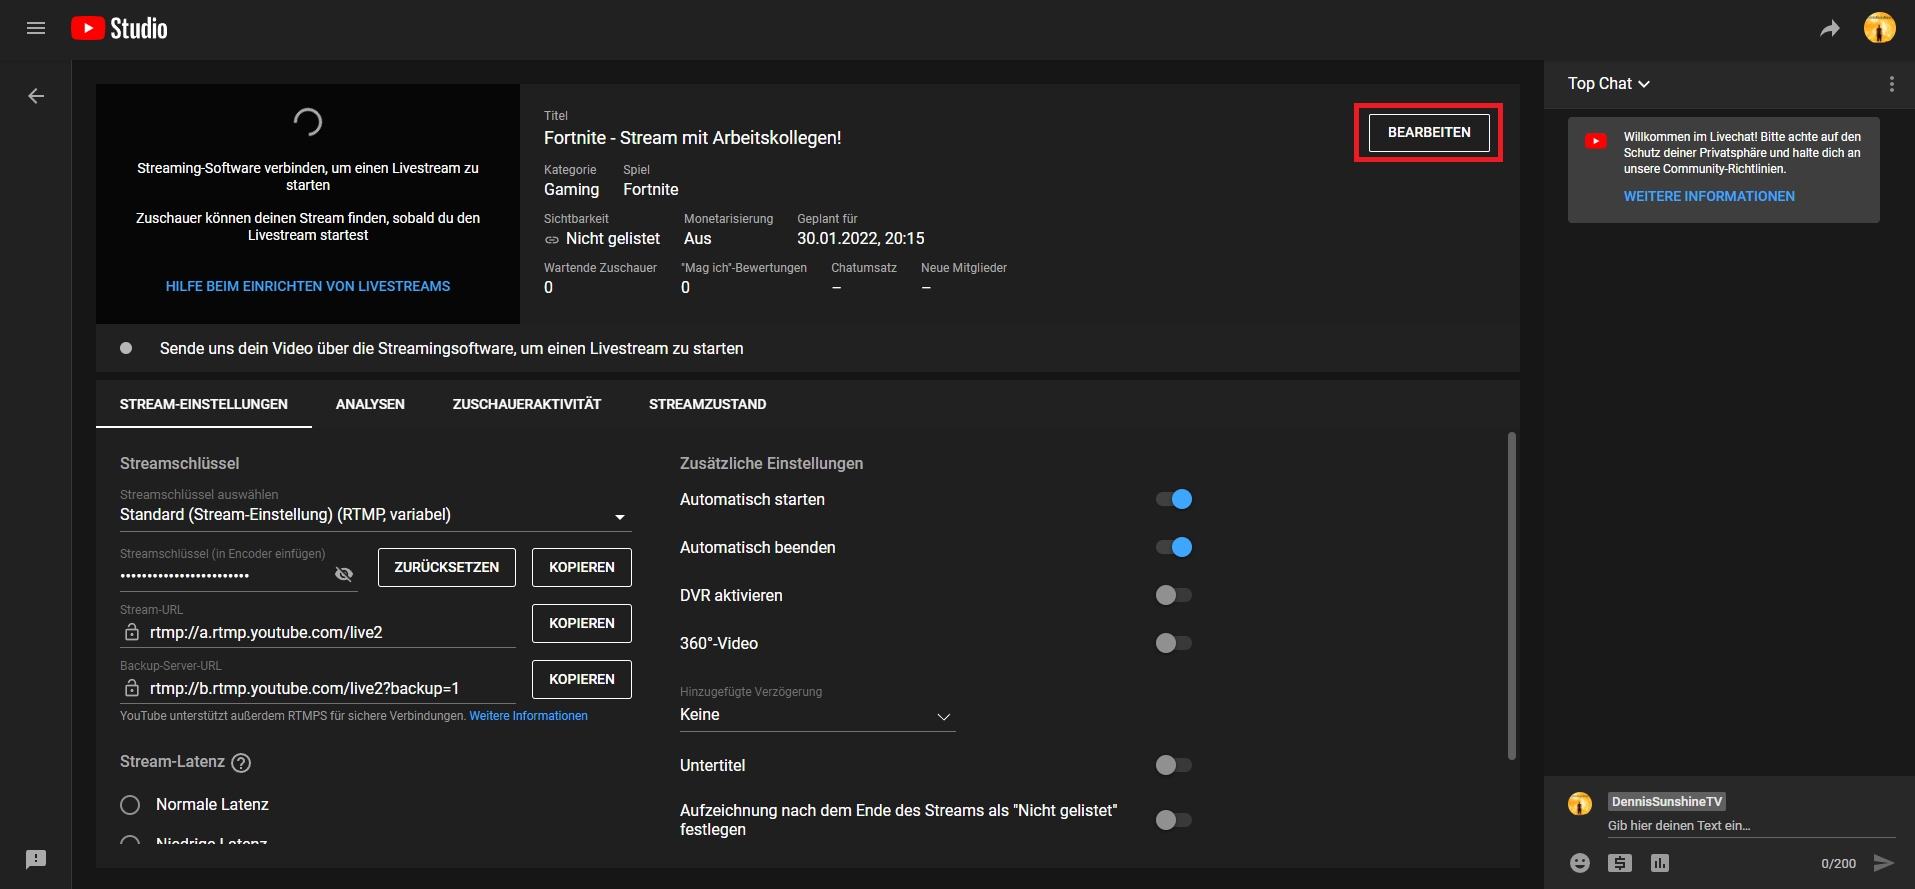Open Hilfe beim Einrichten von Livestreams link

click(308, 286)
